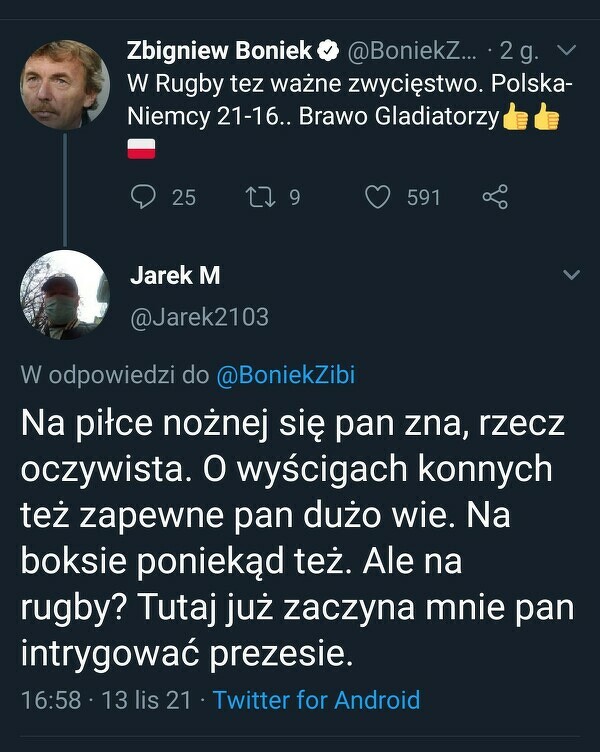Click the first thumbs-up emoji
This screenshot has height=752, width=600.
(x=515, y=116)
